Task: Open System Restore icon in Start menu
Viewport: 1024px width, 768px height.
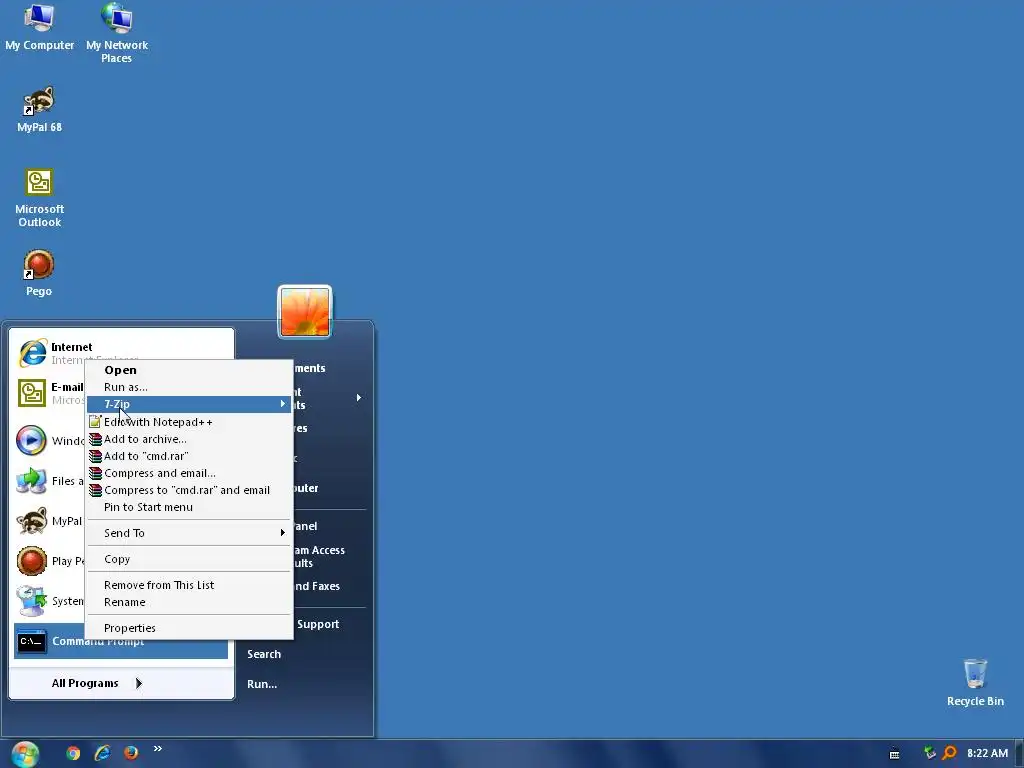Action: tap(31, 601)
